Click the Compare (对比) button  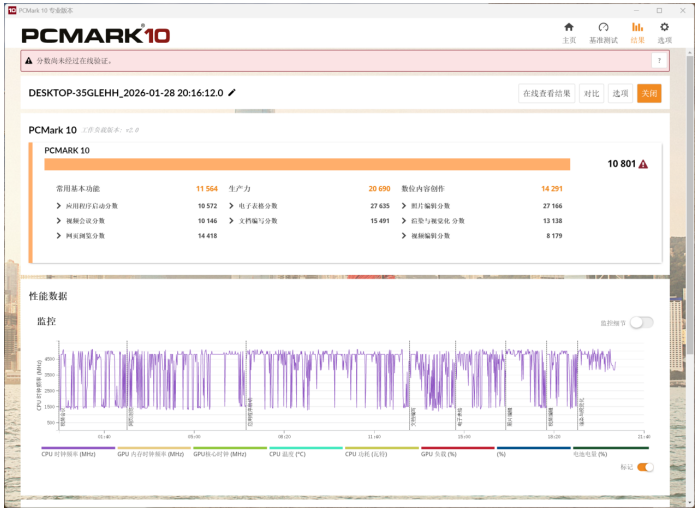pyautogui.click(x=591, y=93)
